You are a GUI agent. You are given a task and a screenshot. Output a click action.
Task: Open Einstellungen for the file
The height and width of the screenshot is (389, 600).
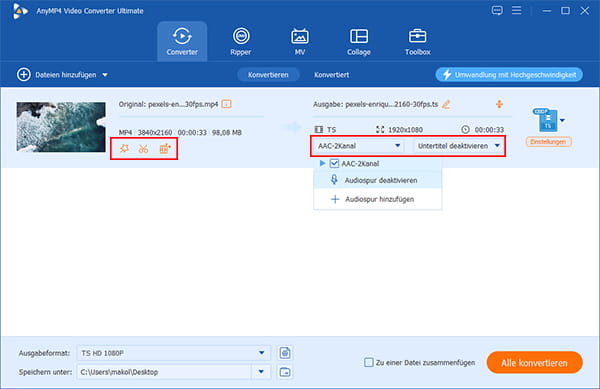[548, 142]
